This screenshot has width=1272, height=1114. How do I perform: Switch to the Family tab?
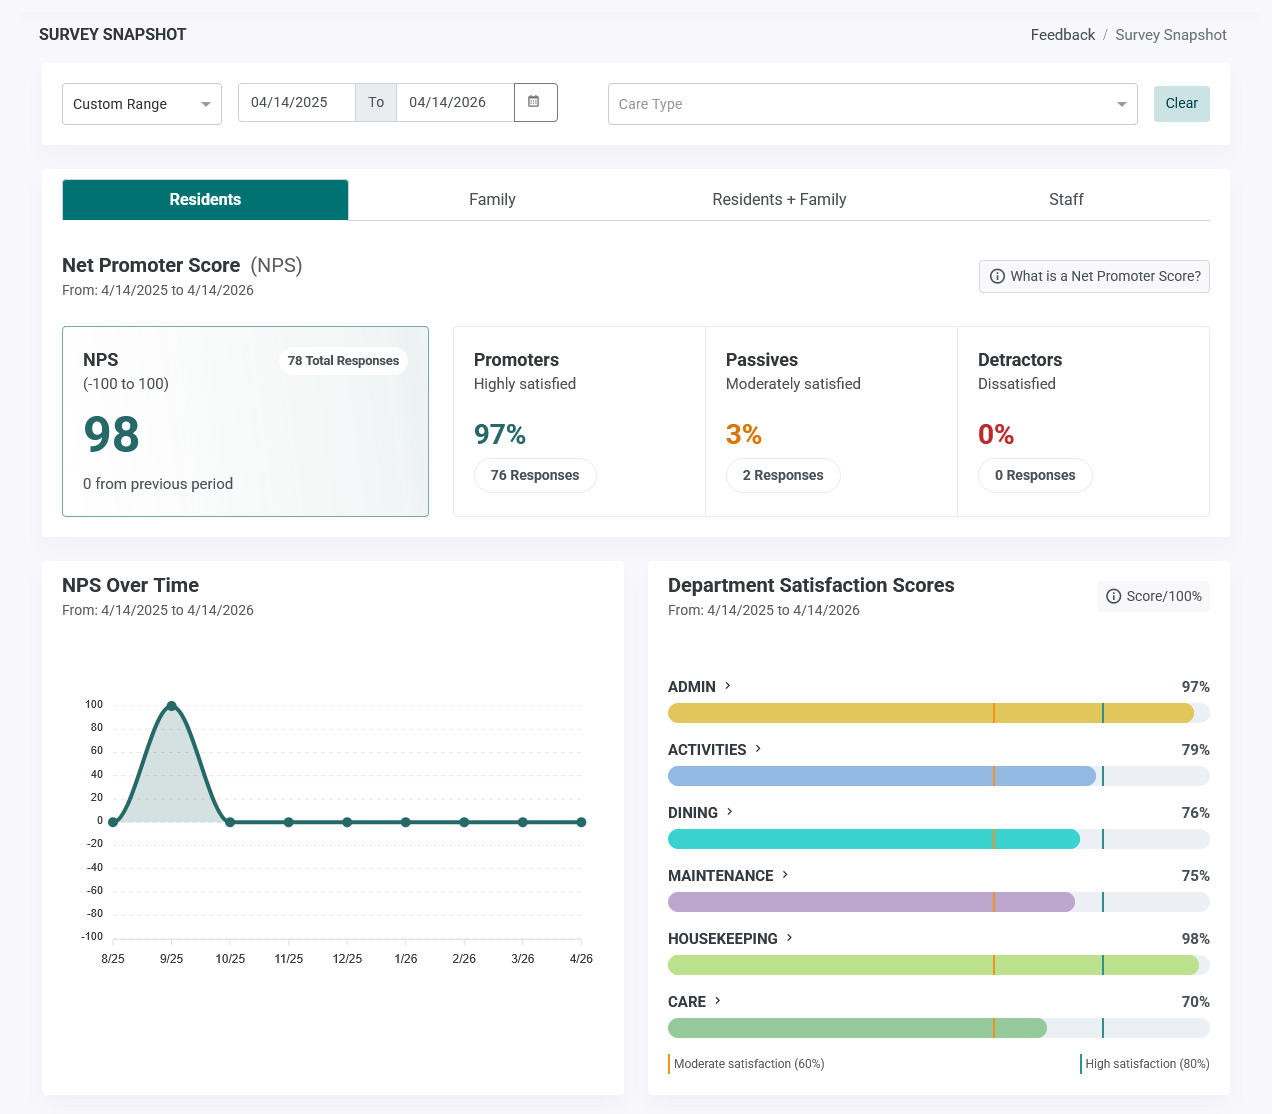coord(492,200)
